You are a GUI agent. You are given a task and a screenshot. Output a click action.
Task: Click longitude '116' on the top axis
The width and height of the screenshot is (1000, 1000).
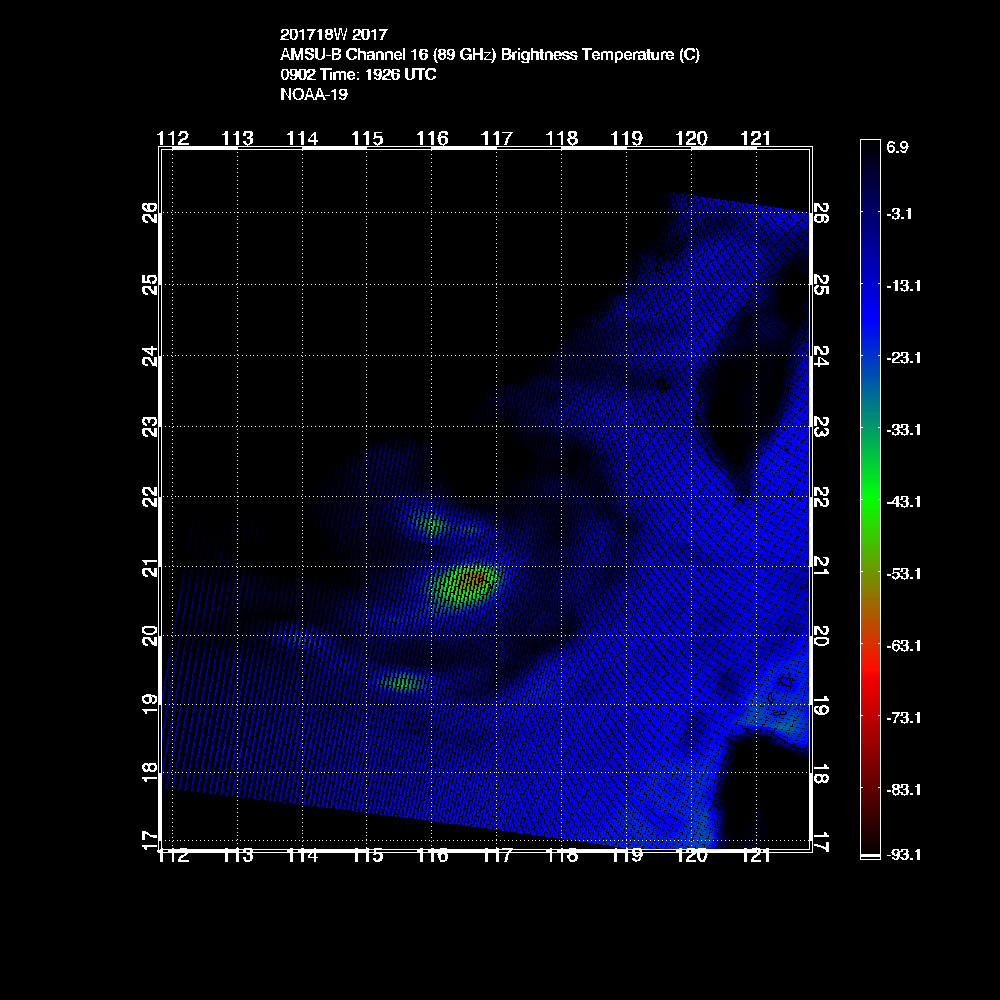(x=432, y=138)
